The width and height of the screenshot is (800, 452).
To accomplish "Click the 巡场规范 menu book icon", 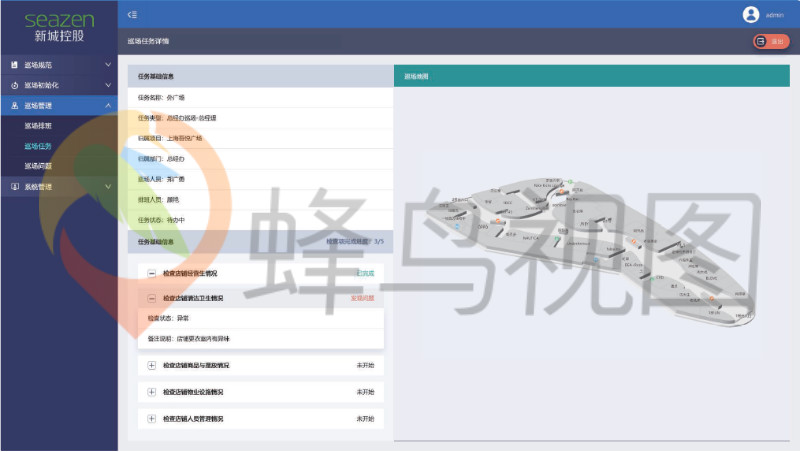I will coord(14,65).
